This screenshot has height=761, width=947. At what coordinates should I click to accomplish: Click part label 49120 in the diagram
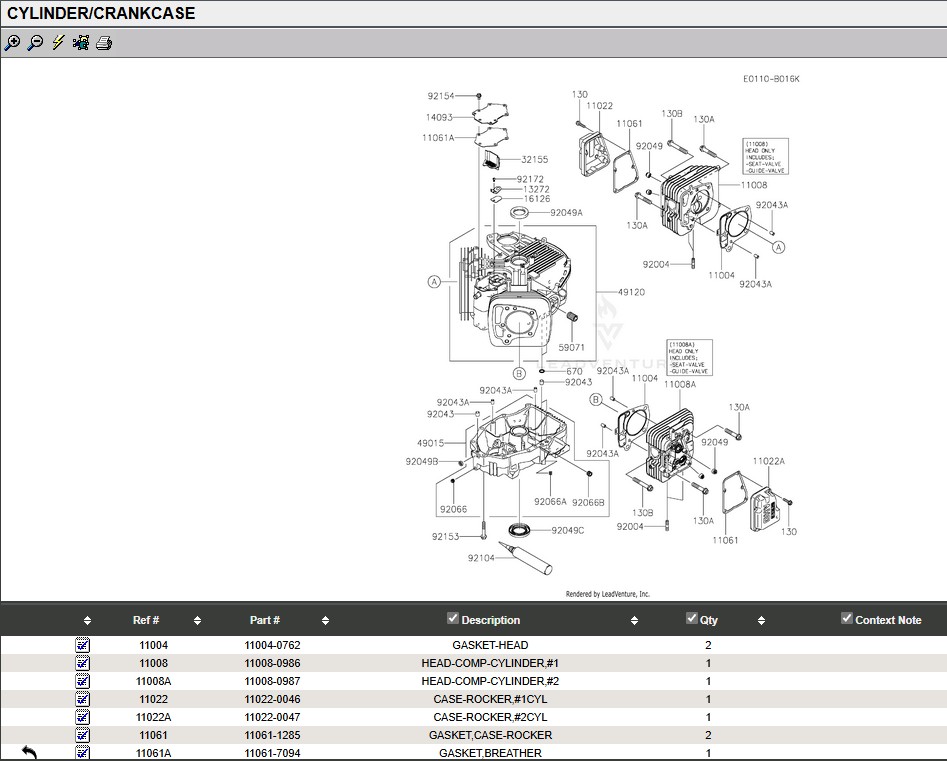pos(631,293)
